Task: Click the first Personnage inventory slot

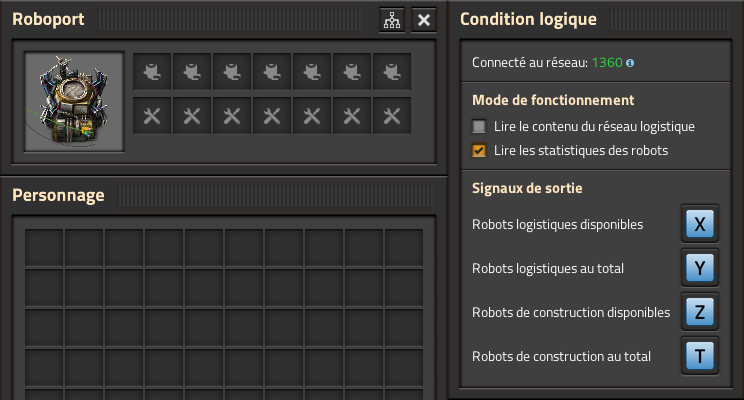Action: pos(44,248)
